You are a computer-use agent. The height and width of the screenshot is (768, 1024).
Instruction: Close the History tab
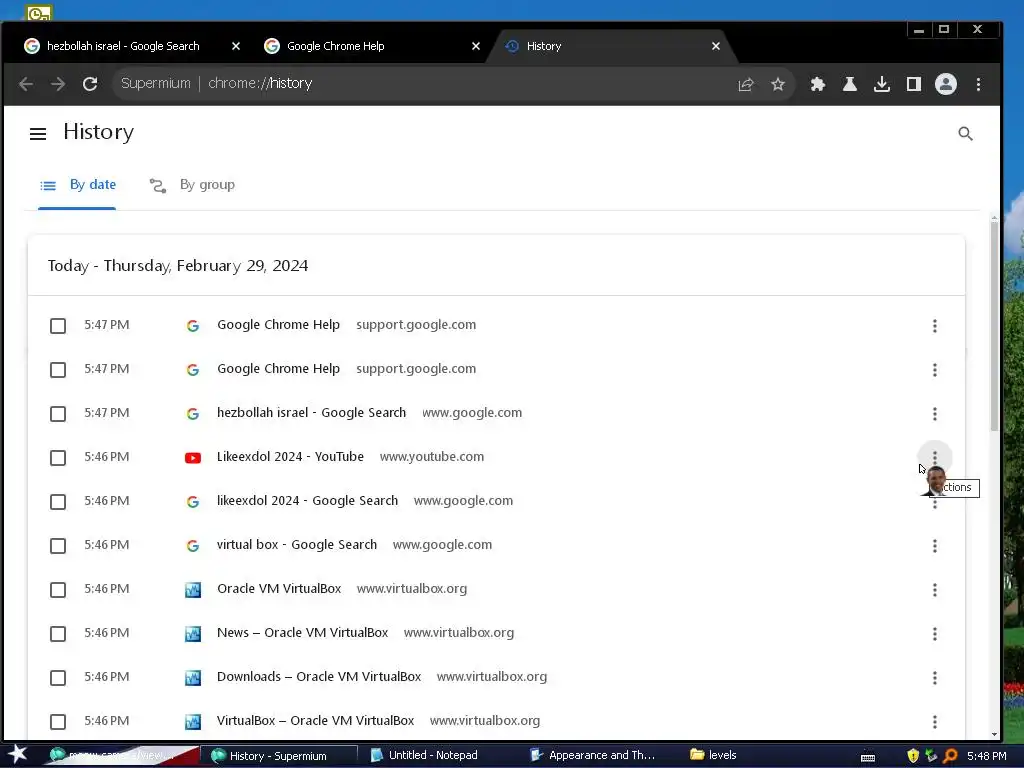716,46
